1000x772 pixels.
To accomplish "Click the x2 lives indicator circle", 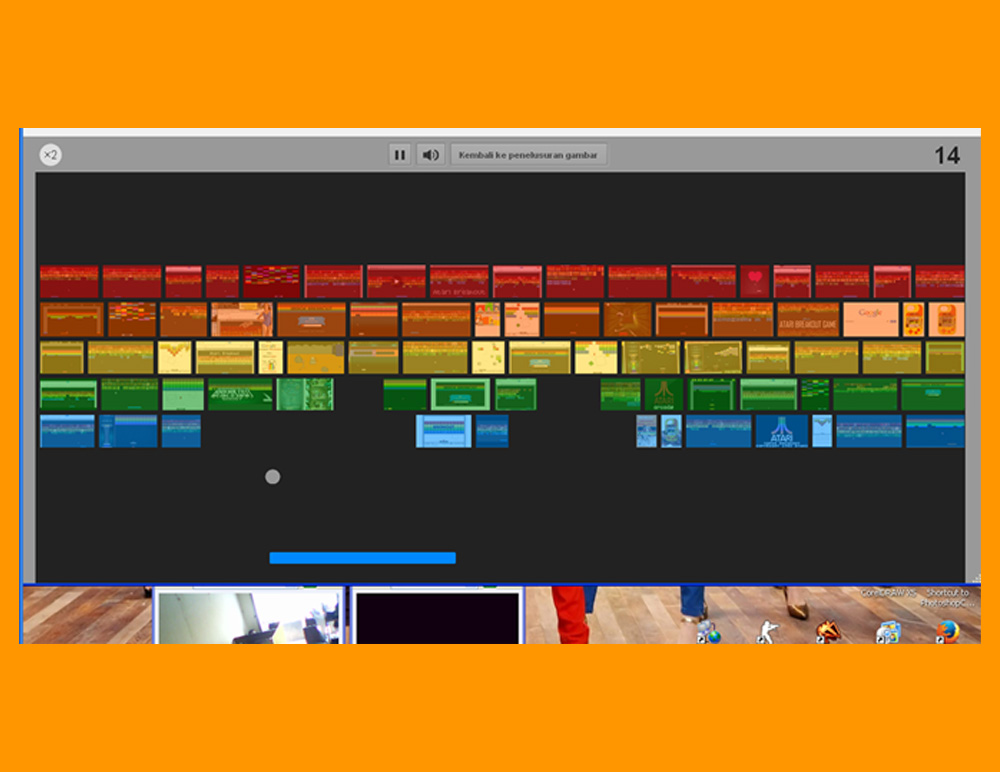I will (50, 155).
